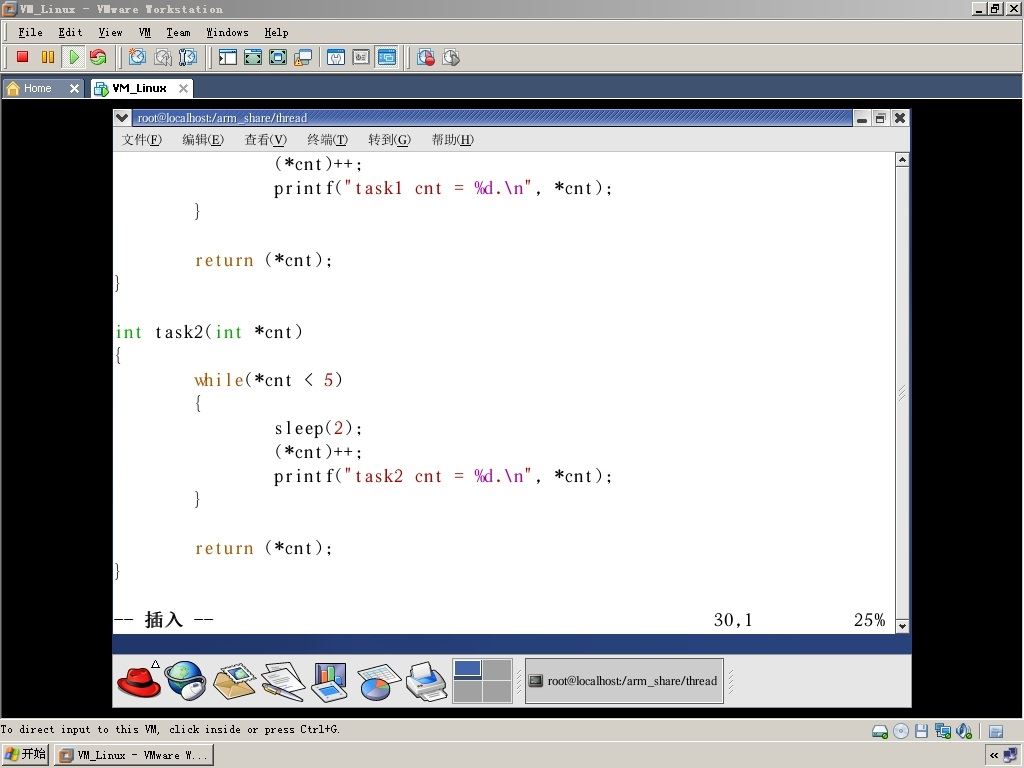Click the record session icon

426,57
